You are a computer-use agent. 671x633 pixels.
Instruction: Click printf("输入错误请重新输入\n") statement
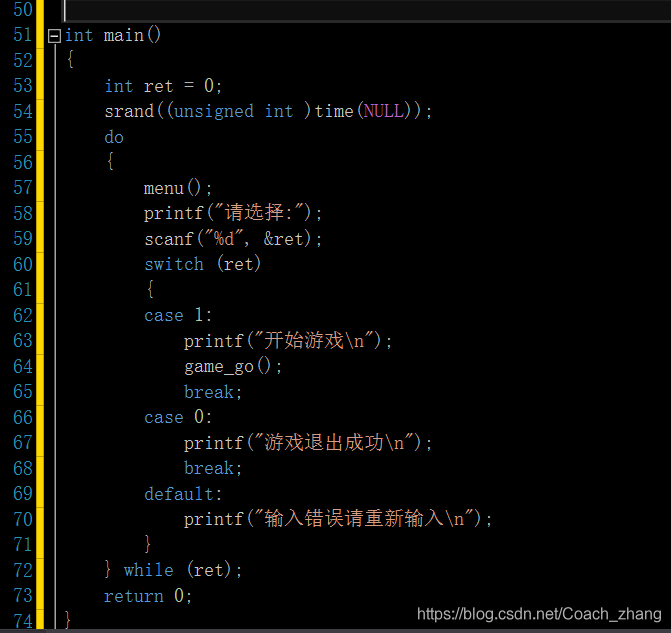tap(338, 519)
